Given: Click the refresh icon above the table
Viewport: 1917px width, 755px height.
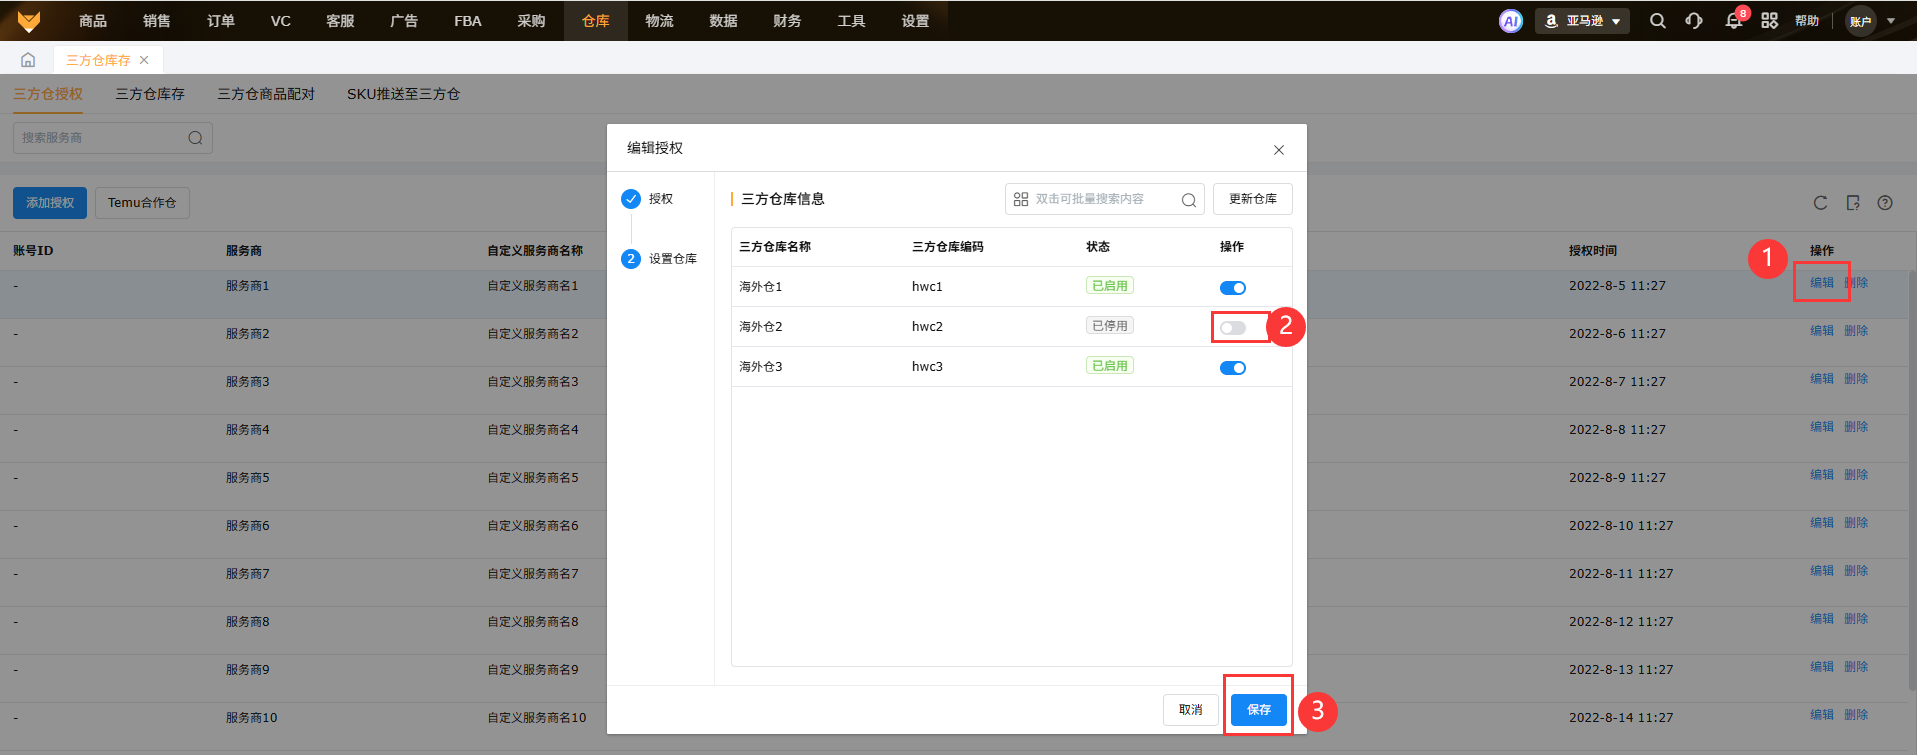Looking at the screenshot, I should (1820, 203).
